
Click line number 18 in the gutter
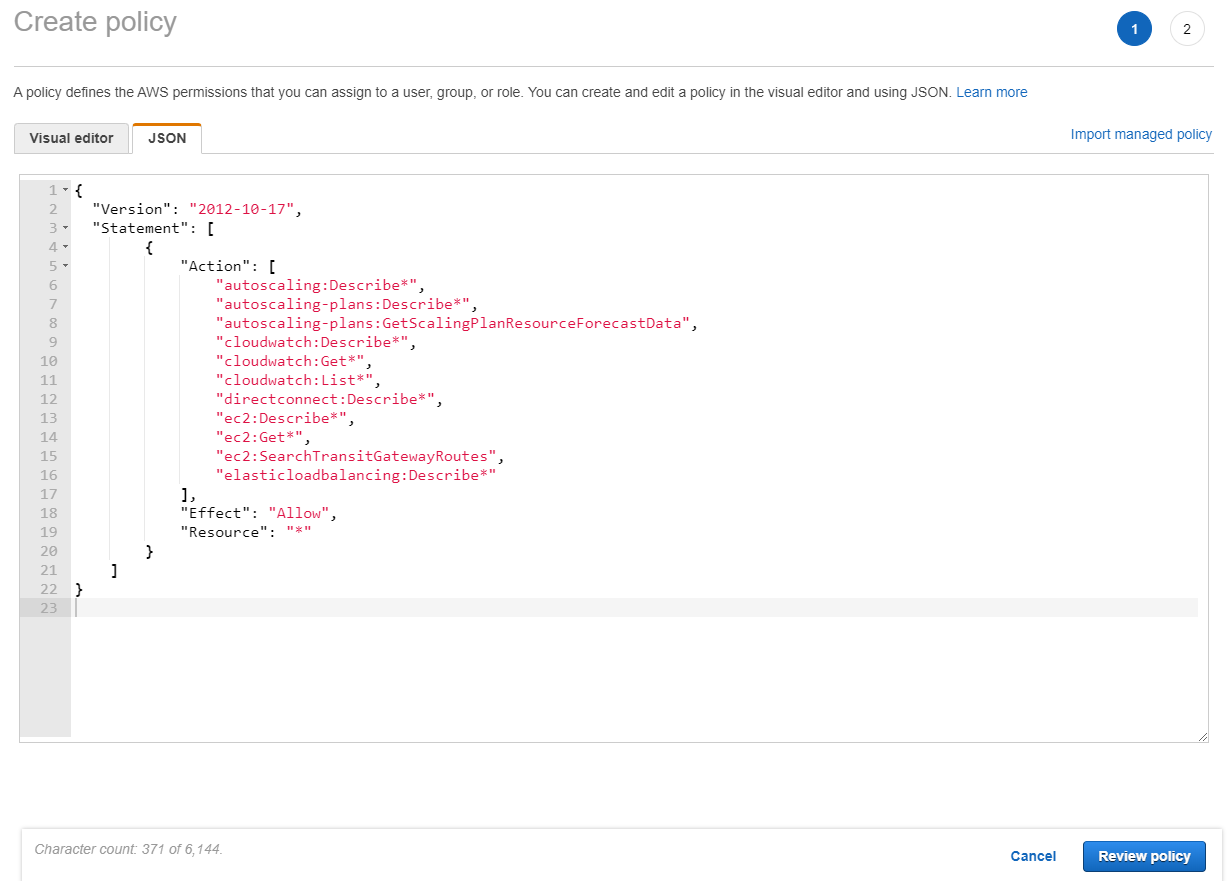coord(49,513)
